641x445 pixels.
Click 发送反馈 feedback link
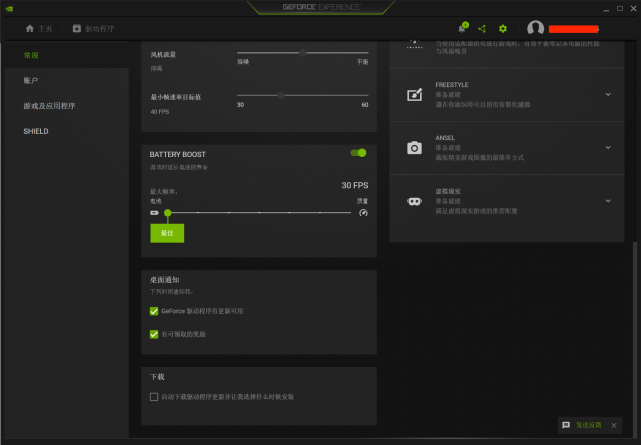589,425
